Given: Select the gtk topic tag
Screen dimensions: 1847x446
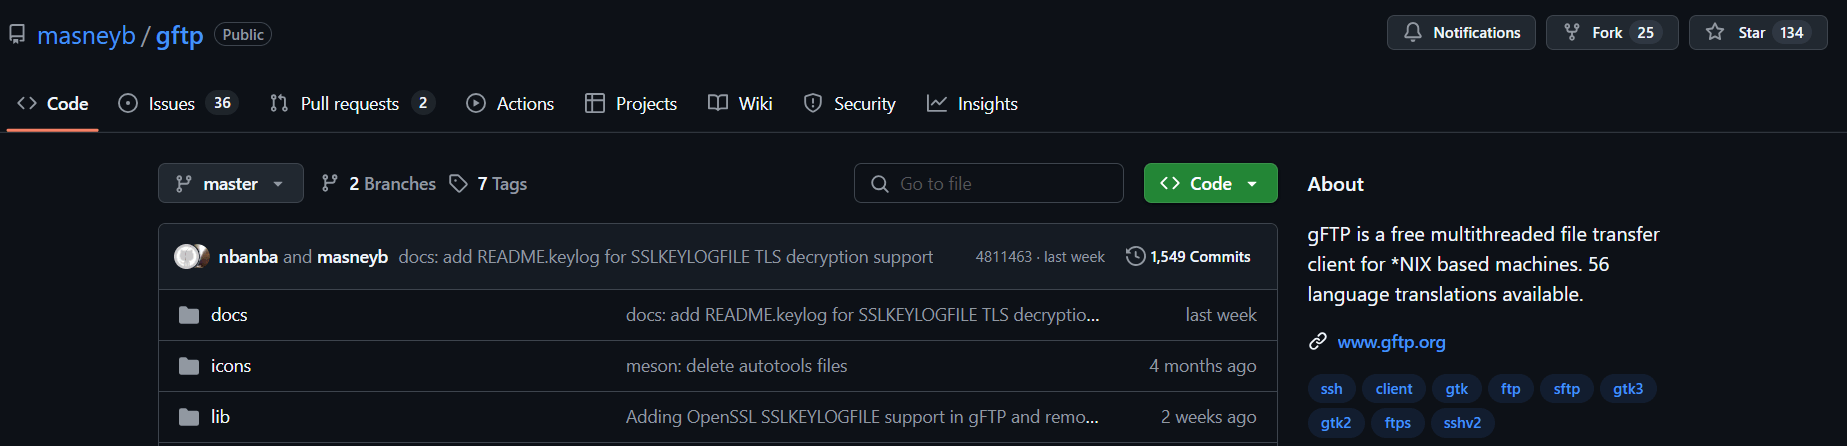Looking at the screenshot, I should click(1457, 389).
